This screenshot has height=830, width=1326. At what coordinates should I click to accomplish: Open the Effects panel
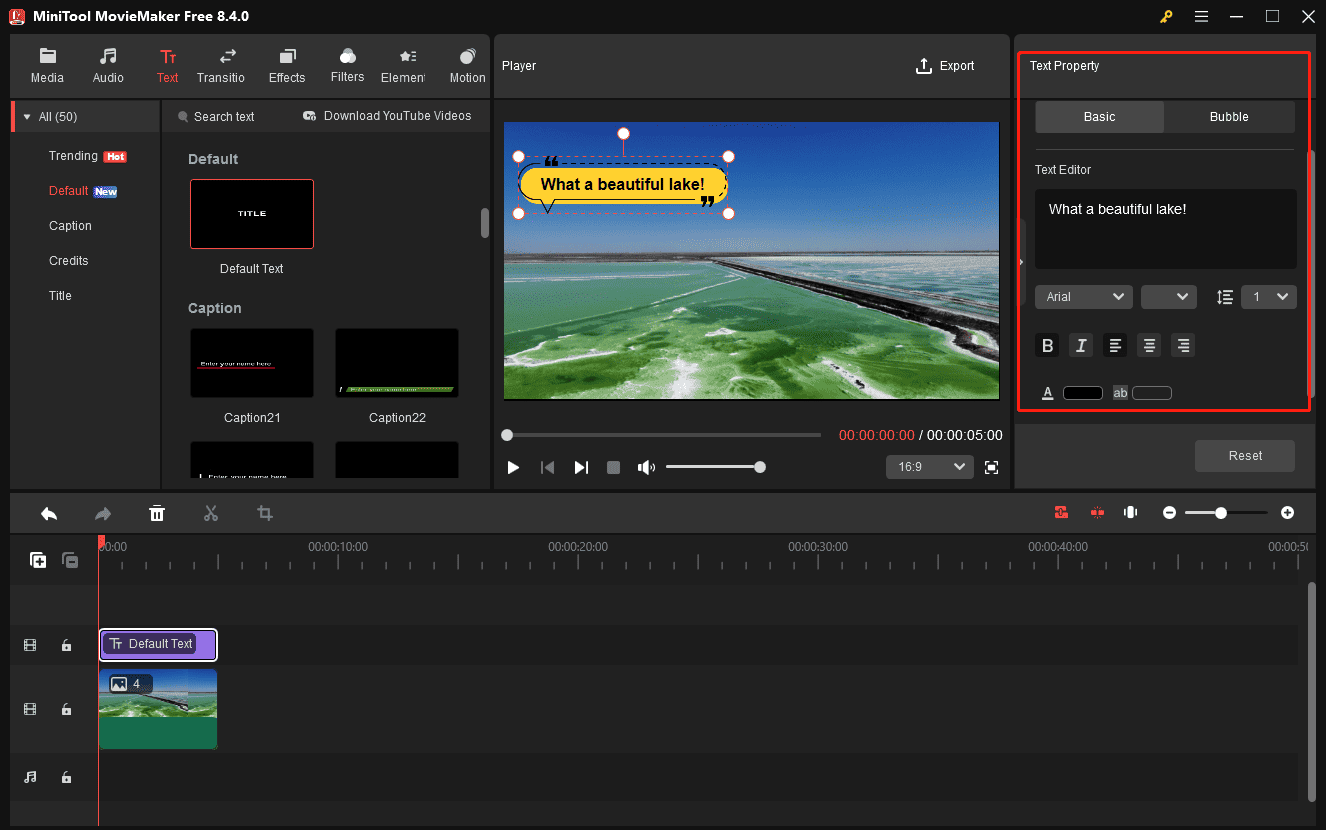287,66
